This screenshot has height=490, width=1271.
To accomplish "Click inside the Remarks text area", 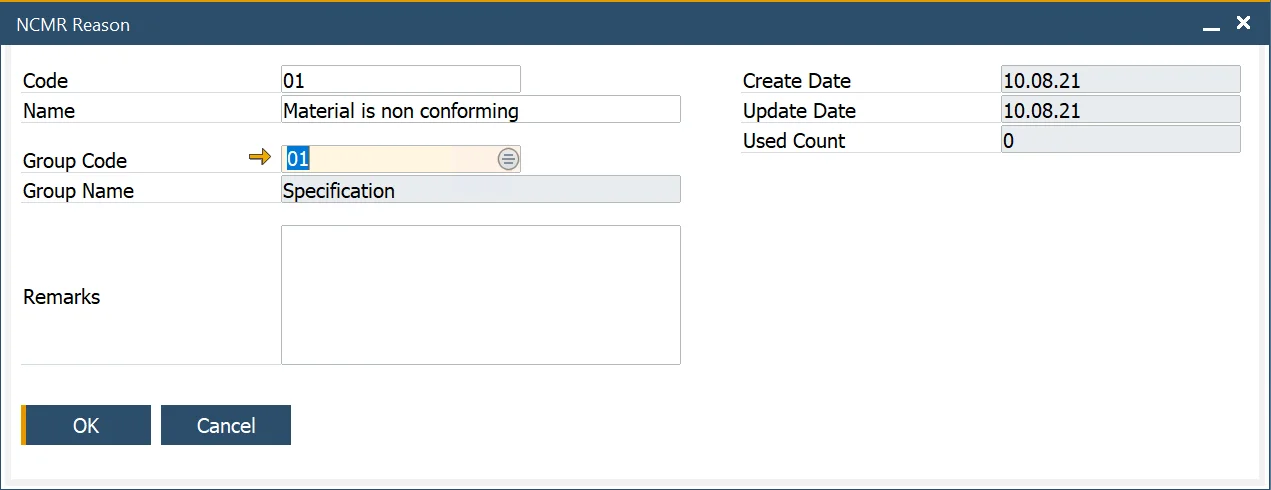I will (480, 295).
